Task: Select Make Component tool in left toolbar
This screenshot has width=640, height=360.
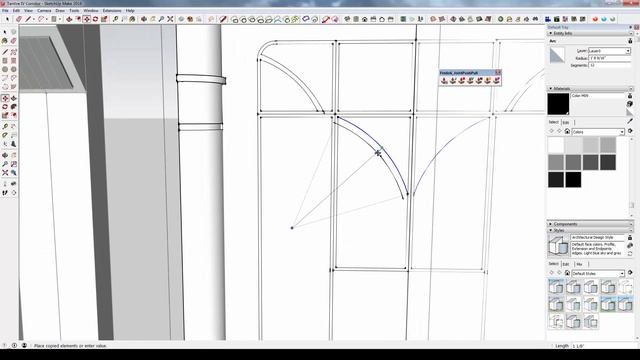Action: click(x=13, y=32)
